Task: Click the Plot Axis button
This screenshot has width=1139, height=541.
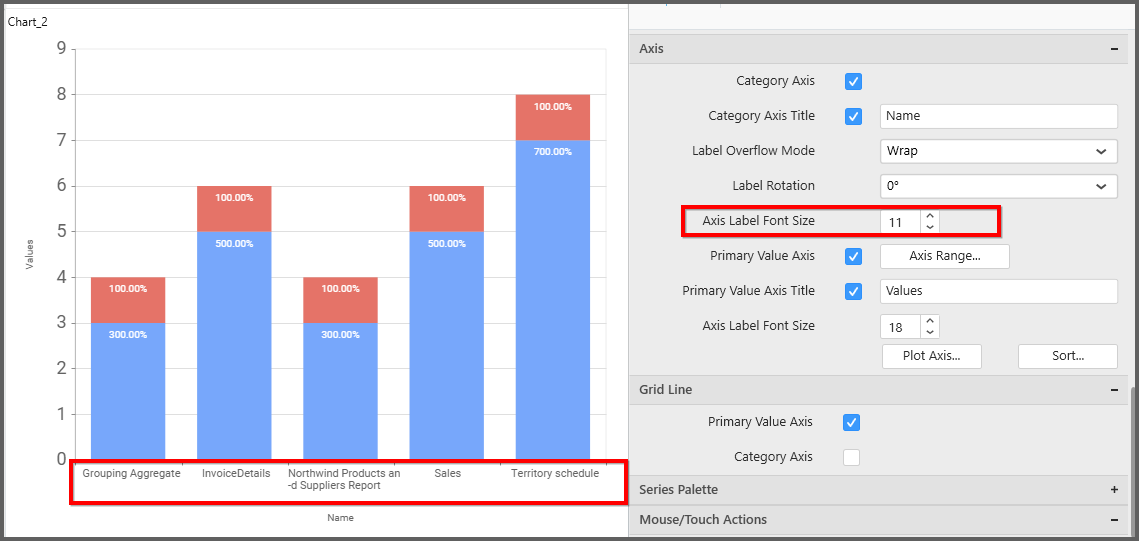Action: (931, 356)
